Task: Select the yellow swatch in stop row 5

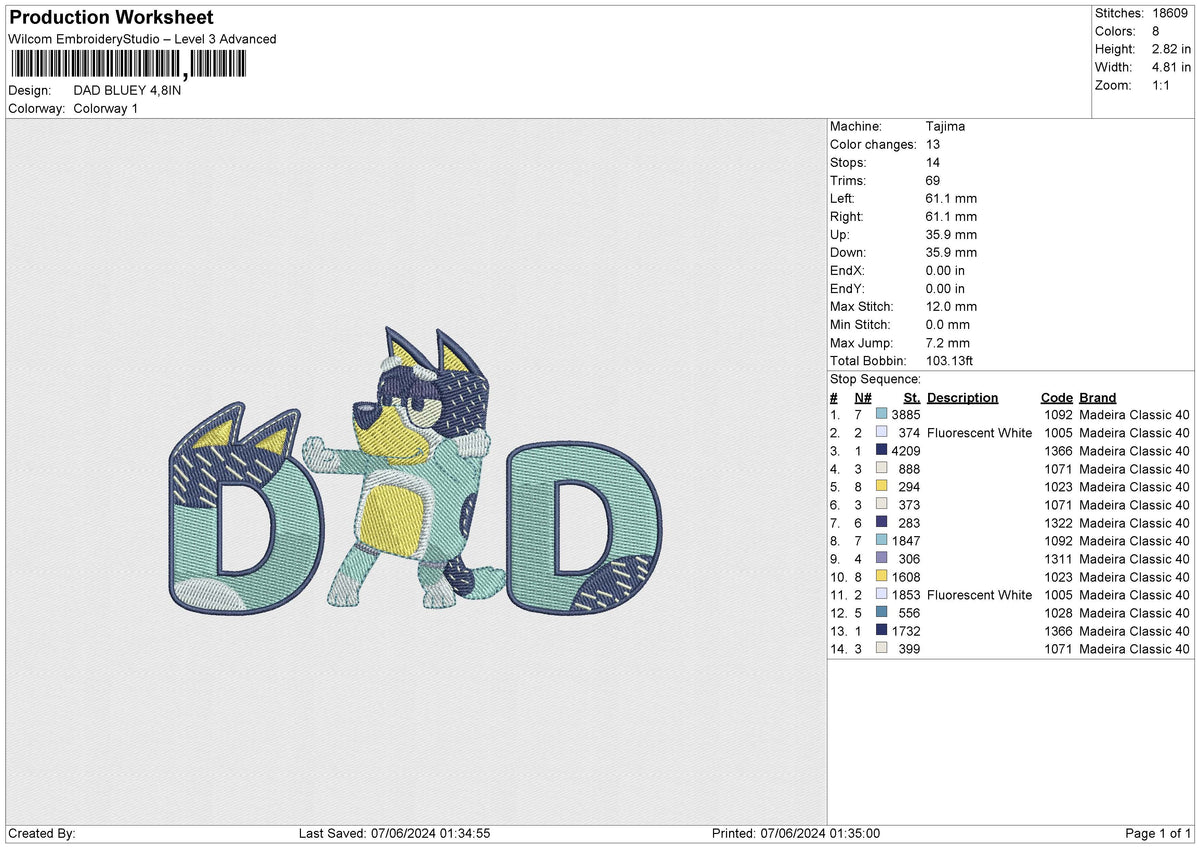Action: pos(881,486)
